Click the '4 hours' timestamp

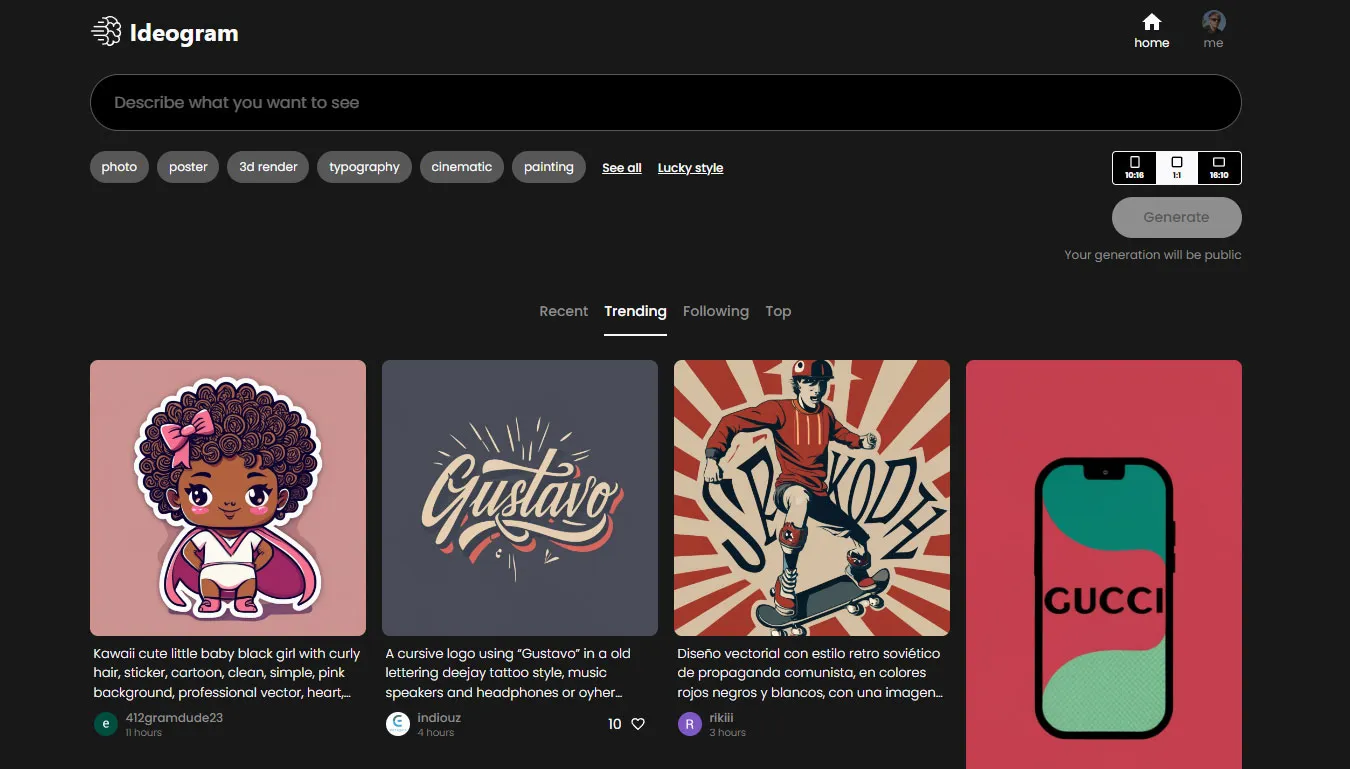pos(436,733)
